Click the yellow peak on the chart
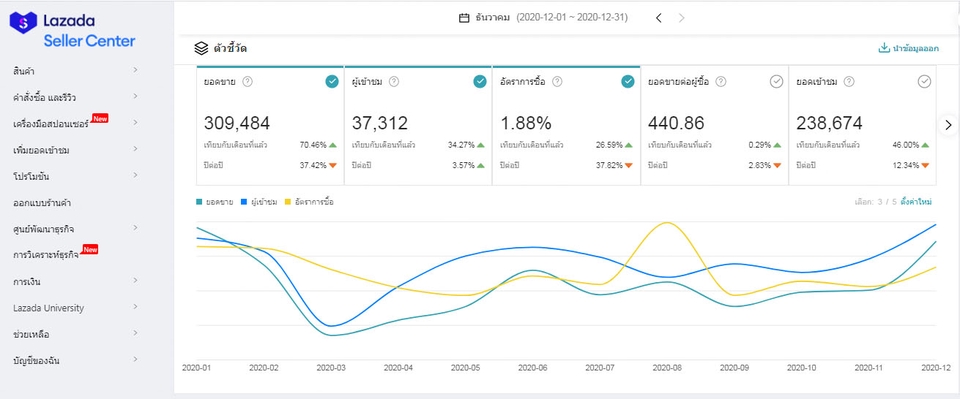This screenshot has height=399, width=960. pos(667,223)
